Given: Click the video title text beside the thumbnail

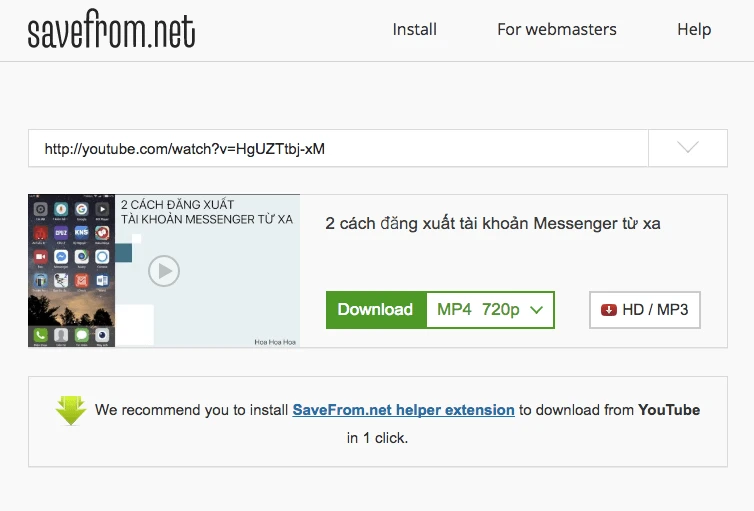Looking at the screenshot, I should tap(493, 223).
